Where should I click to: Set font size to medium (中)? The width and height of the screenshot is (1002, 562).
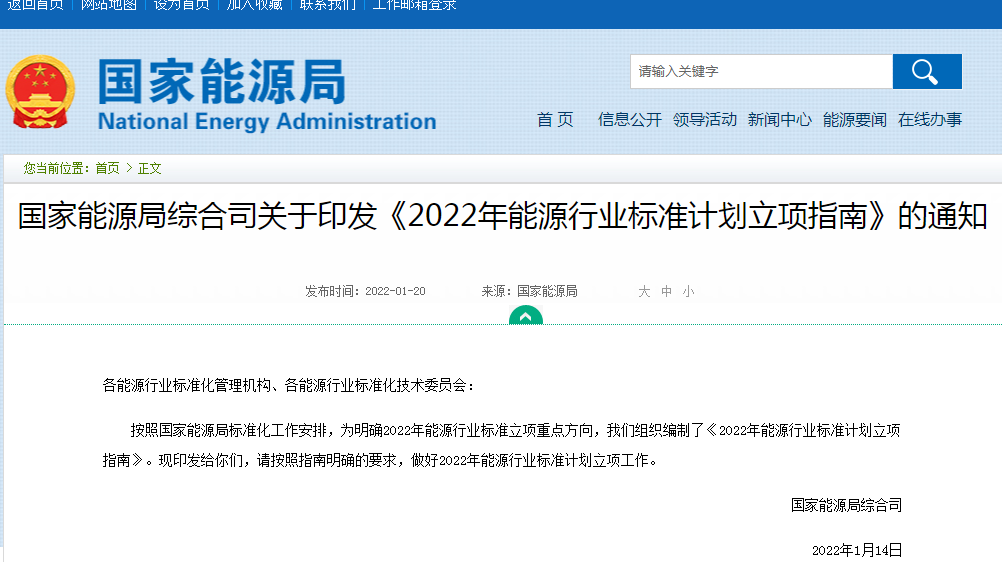pyautogui.click(x=667, y=292)
